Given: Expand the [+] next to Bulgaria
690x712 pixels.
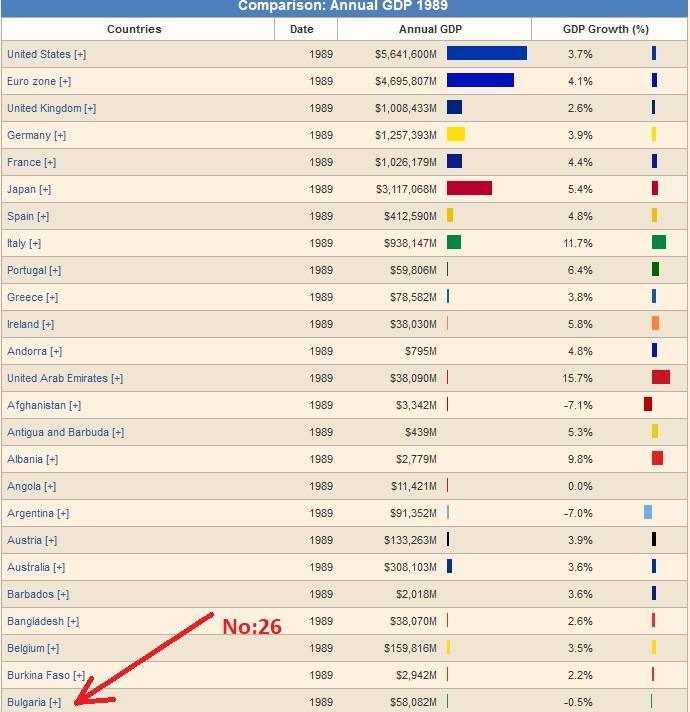Looking at the screenshot, I should 55,702.
